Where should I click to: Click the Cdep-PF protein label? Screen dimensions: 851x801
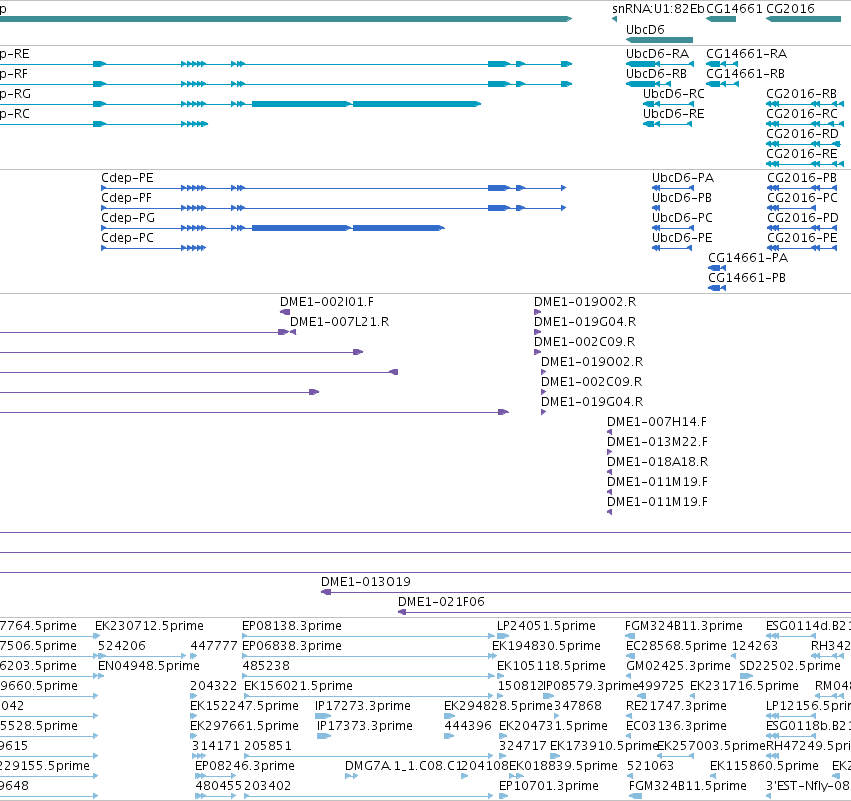coord(126,198)
